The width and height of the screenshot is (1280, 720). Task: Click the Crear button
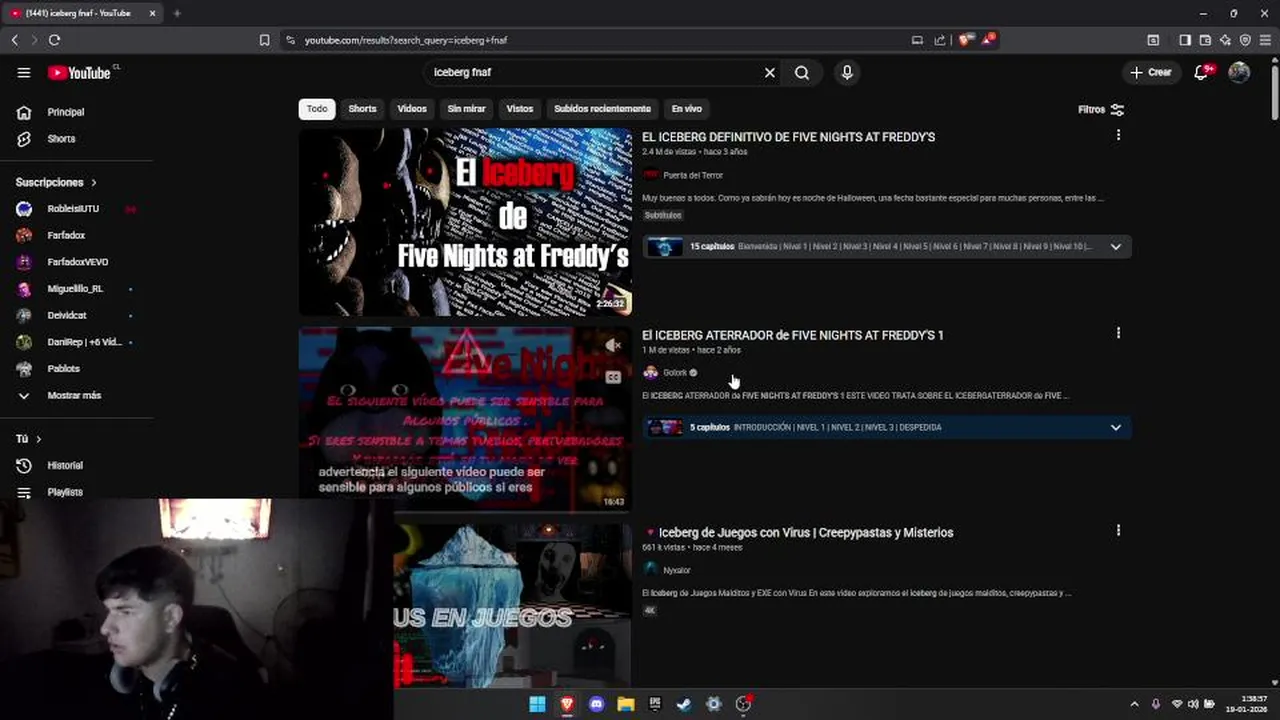pos(1151,72)
